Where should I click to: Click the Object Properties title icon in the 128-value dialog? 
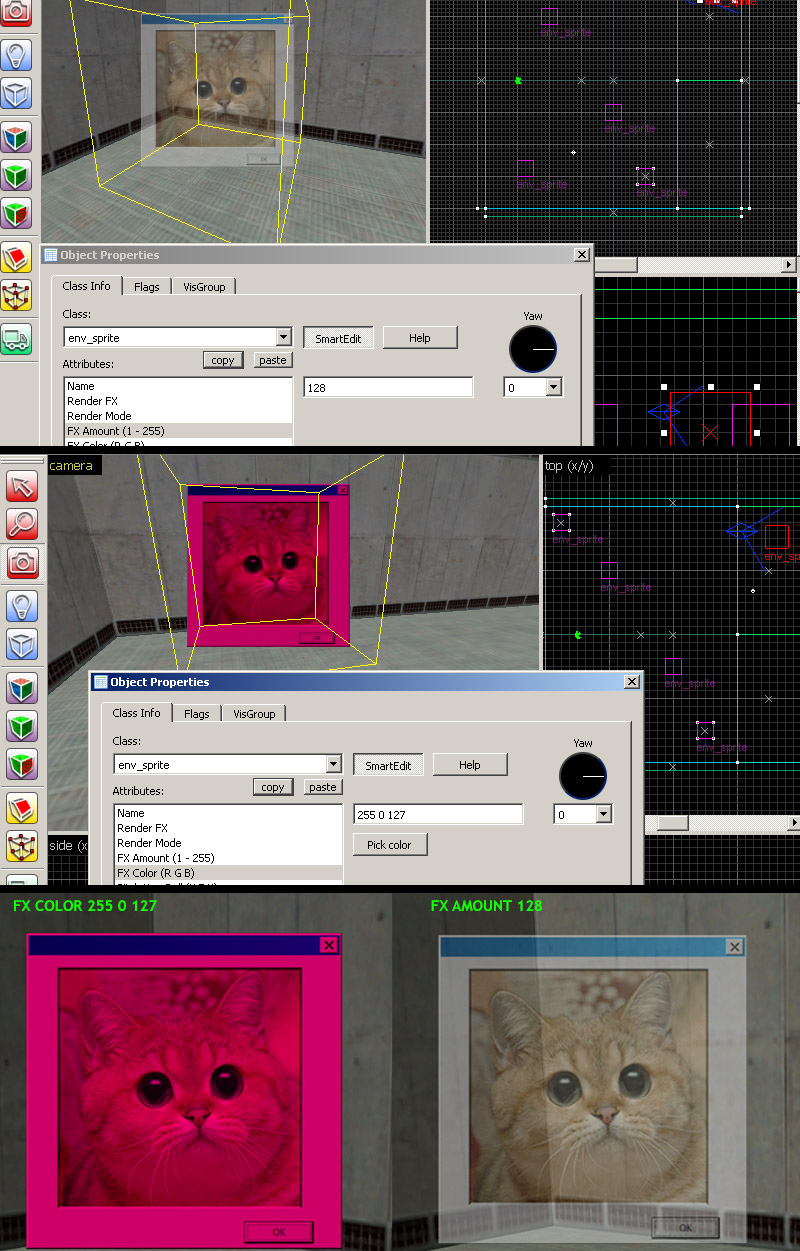[50, 255]
